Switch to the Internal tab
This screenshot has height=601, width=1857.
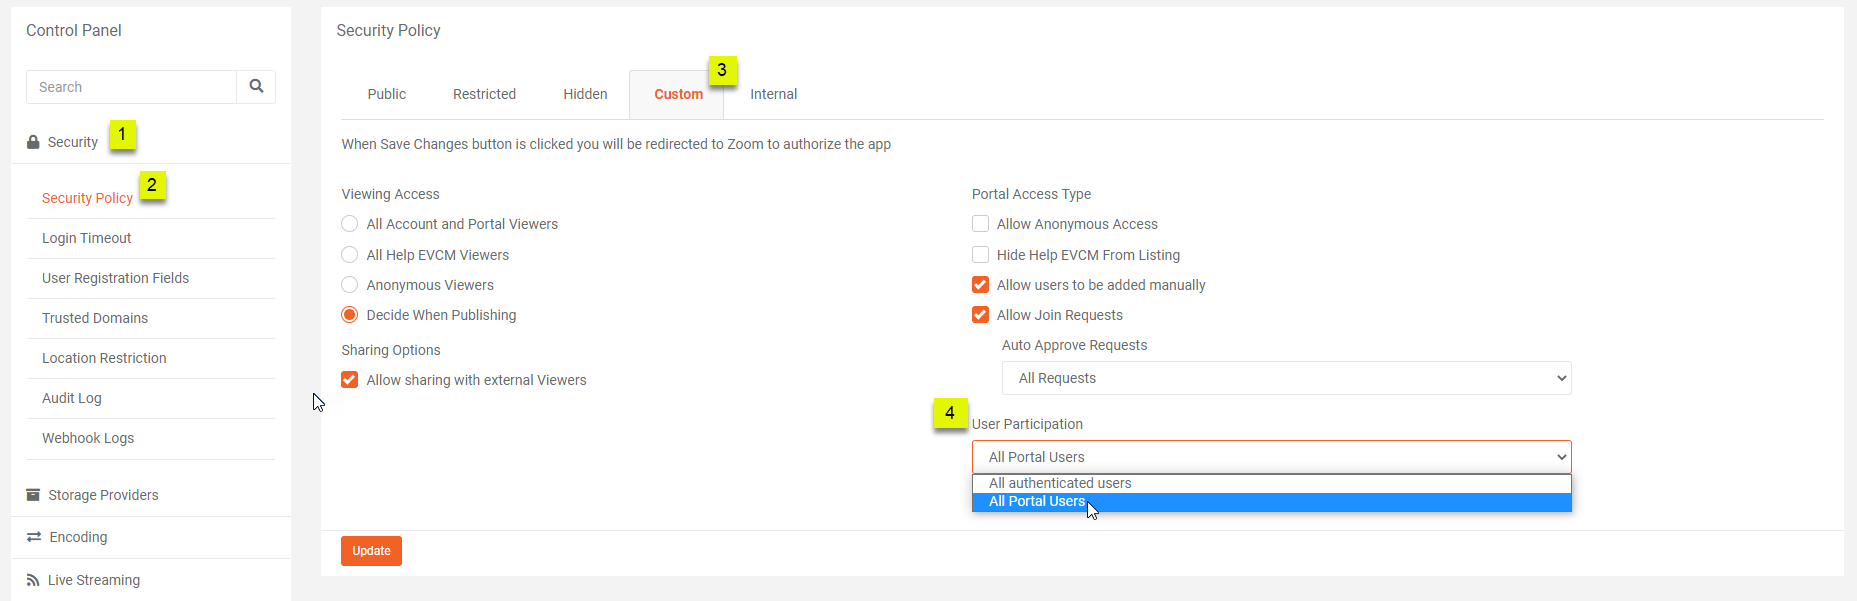coord(773,94)
